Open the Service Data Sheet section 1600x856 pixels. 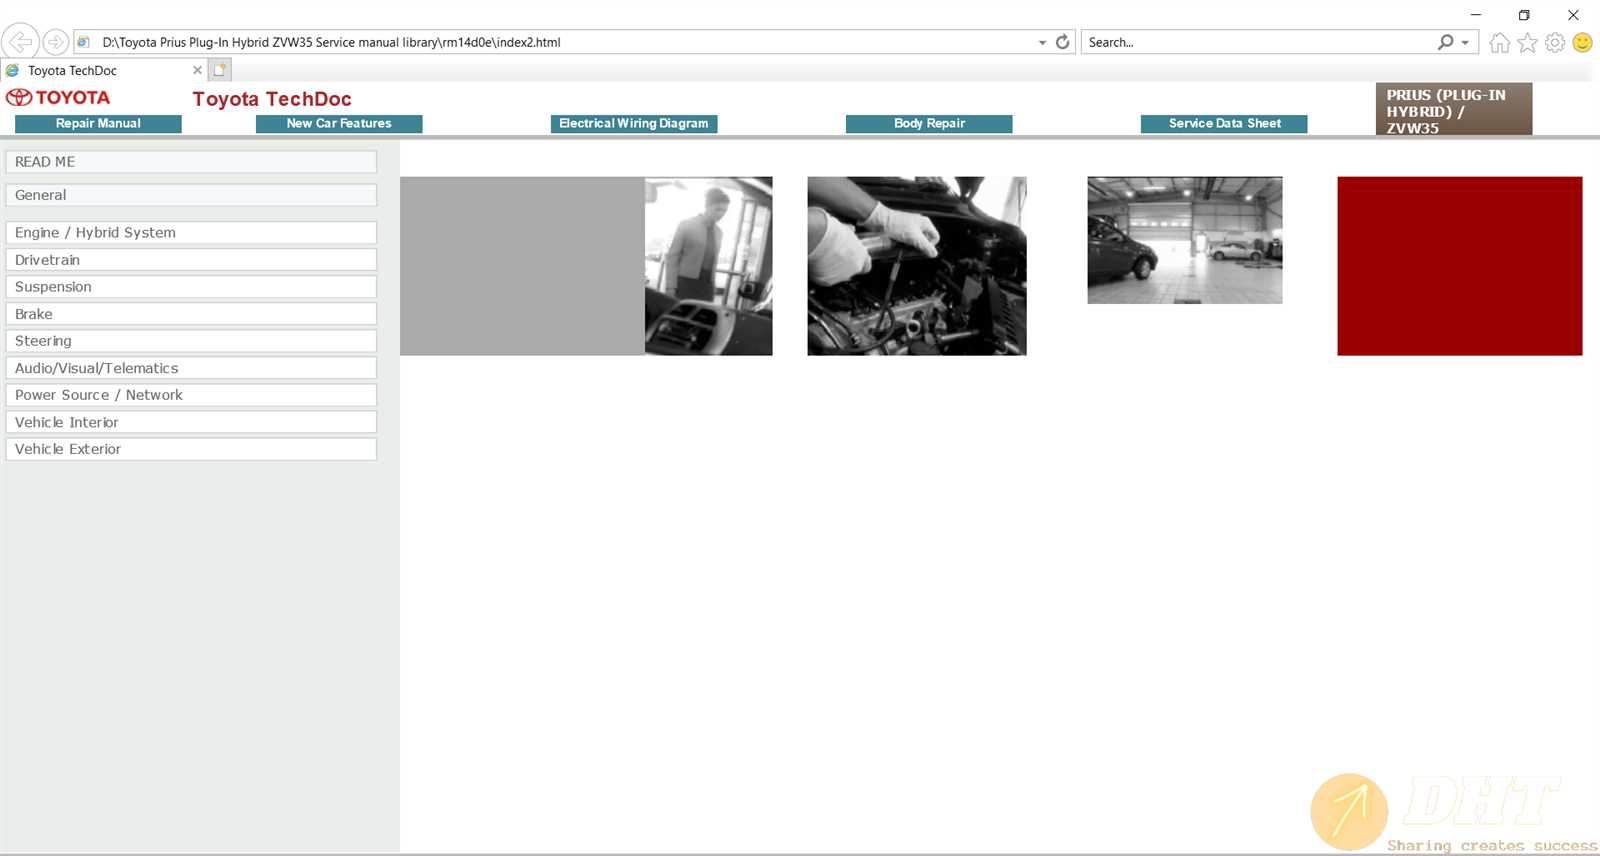click(x=1224, y=123)
